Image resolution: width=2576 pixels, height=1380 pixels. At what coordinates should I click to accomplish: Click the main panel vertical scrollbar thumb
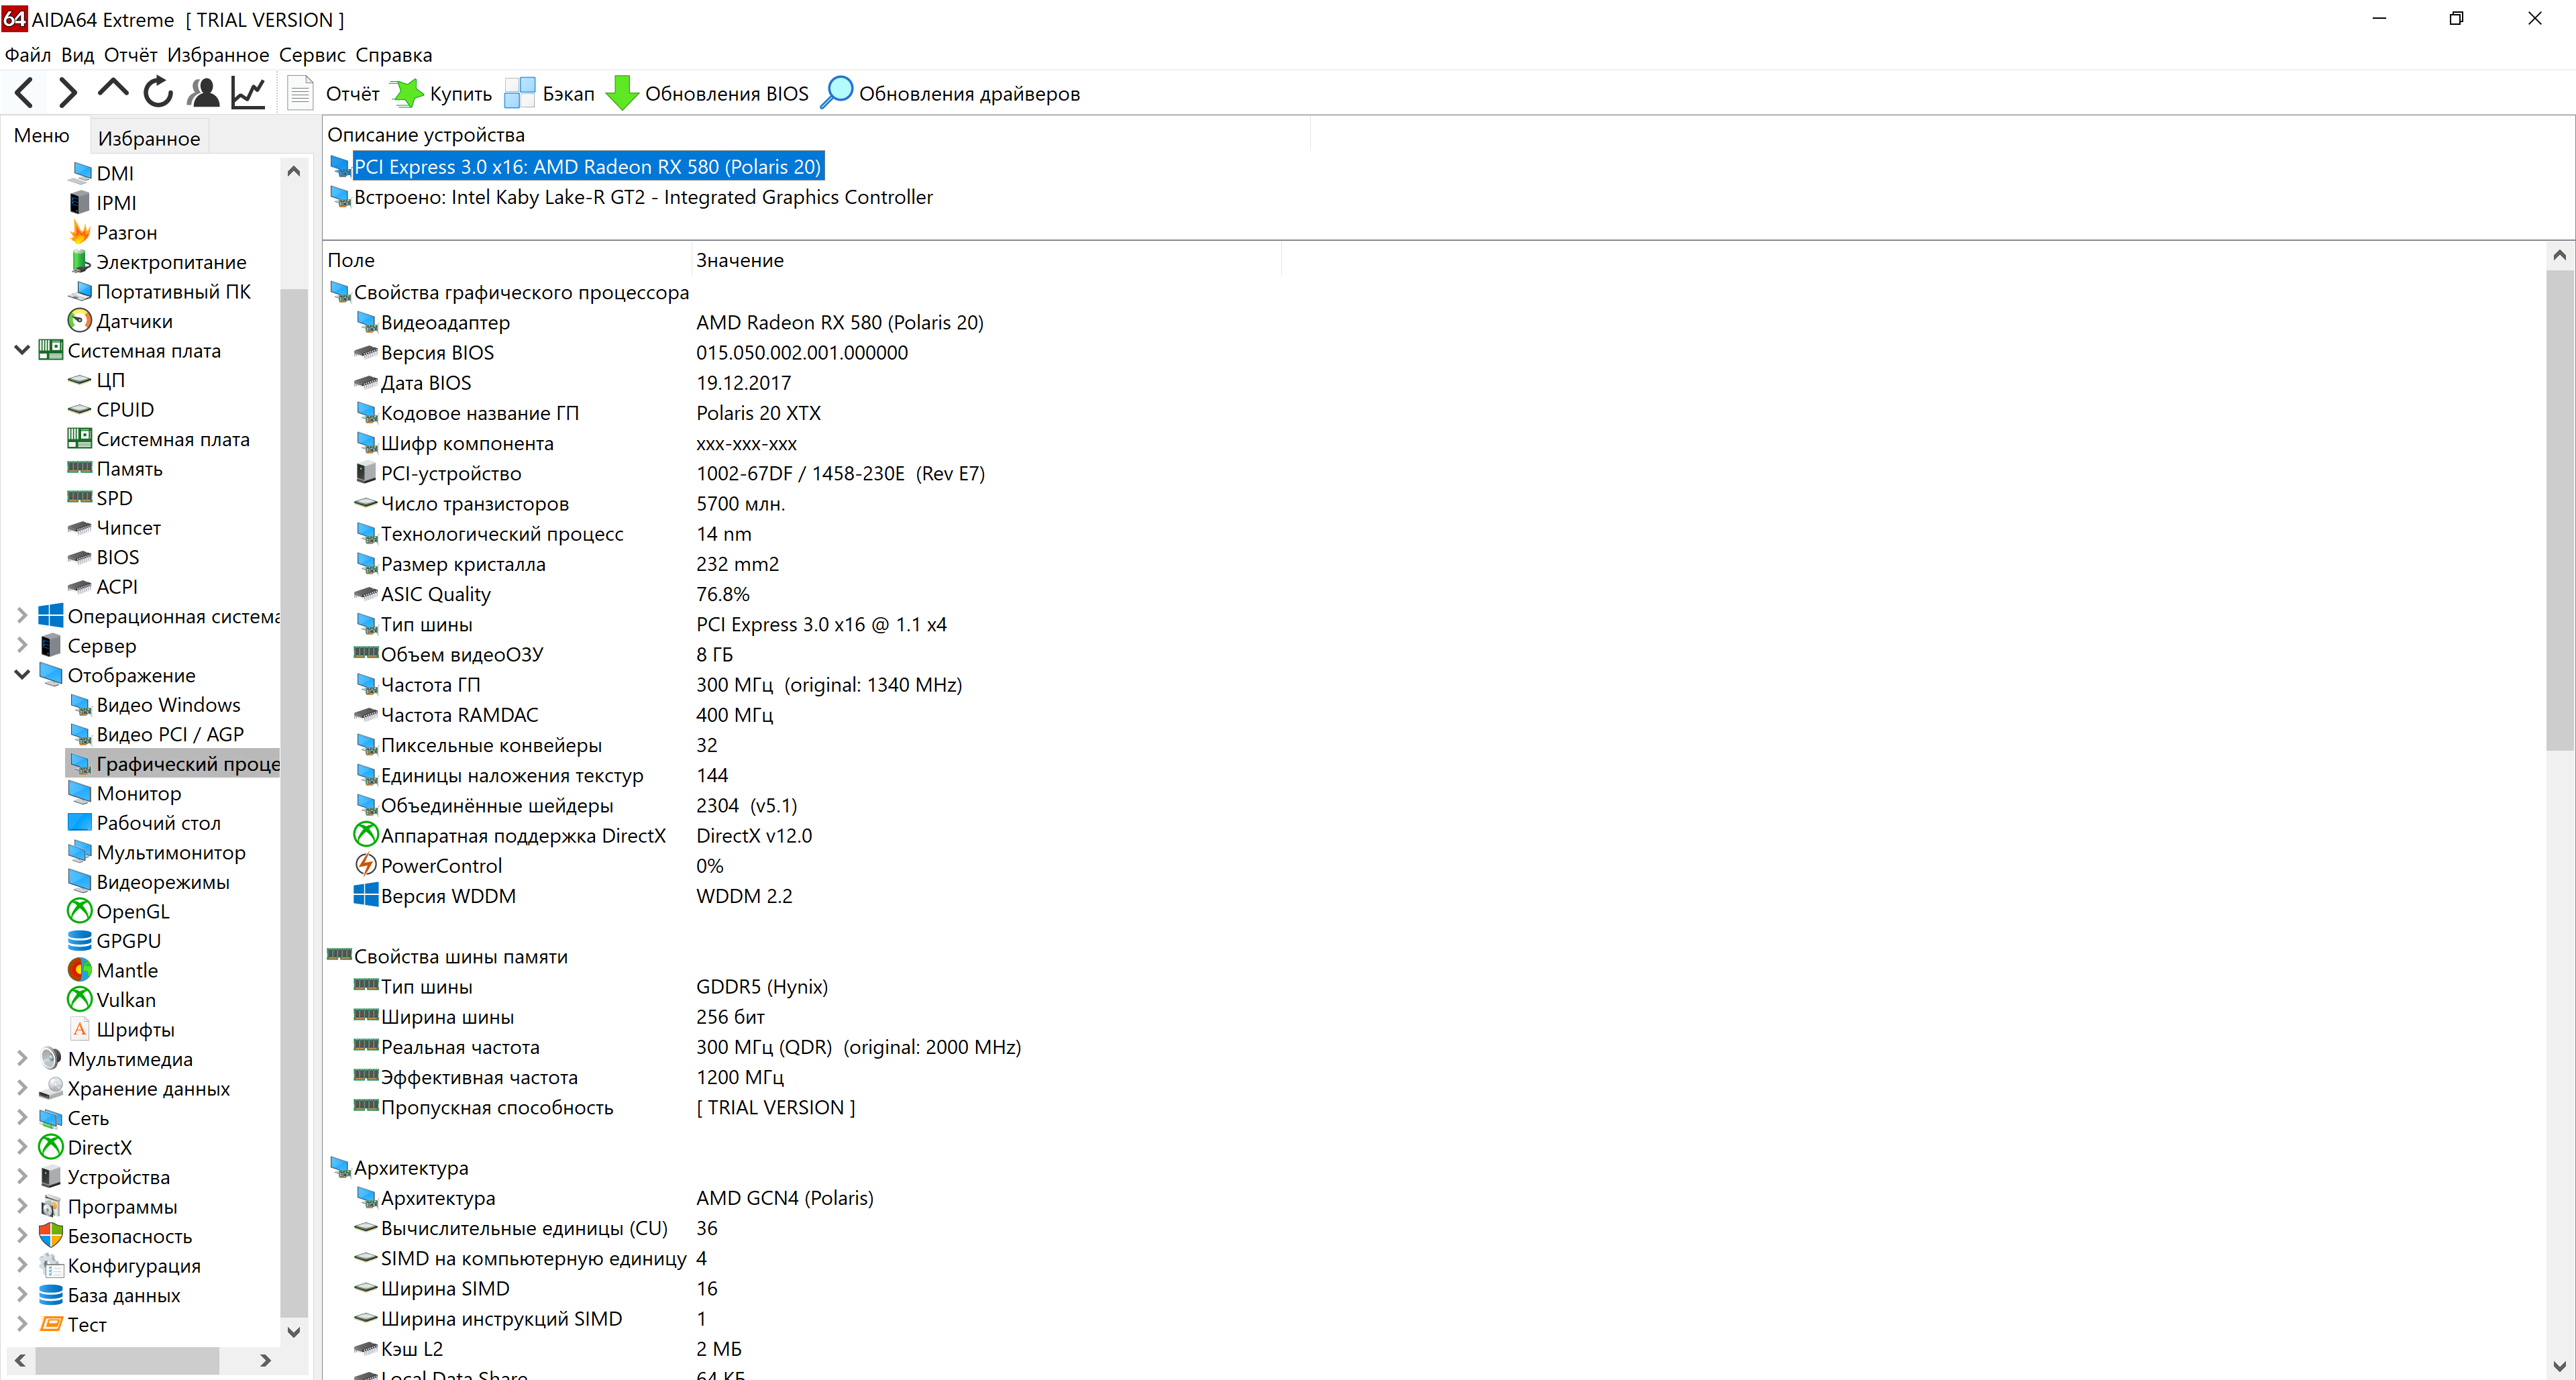[2559, 509]
